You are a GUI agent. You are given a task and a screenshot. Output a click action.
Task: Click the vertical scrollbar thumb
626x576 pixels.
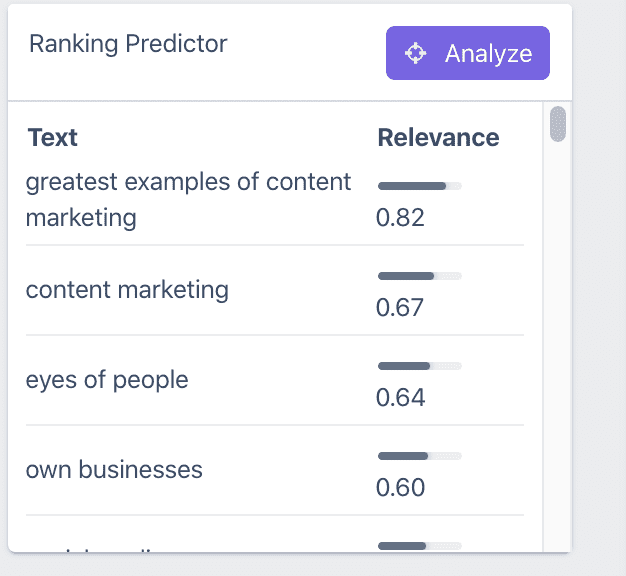click(x=558, y=124)
